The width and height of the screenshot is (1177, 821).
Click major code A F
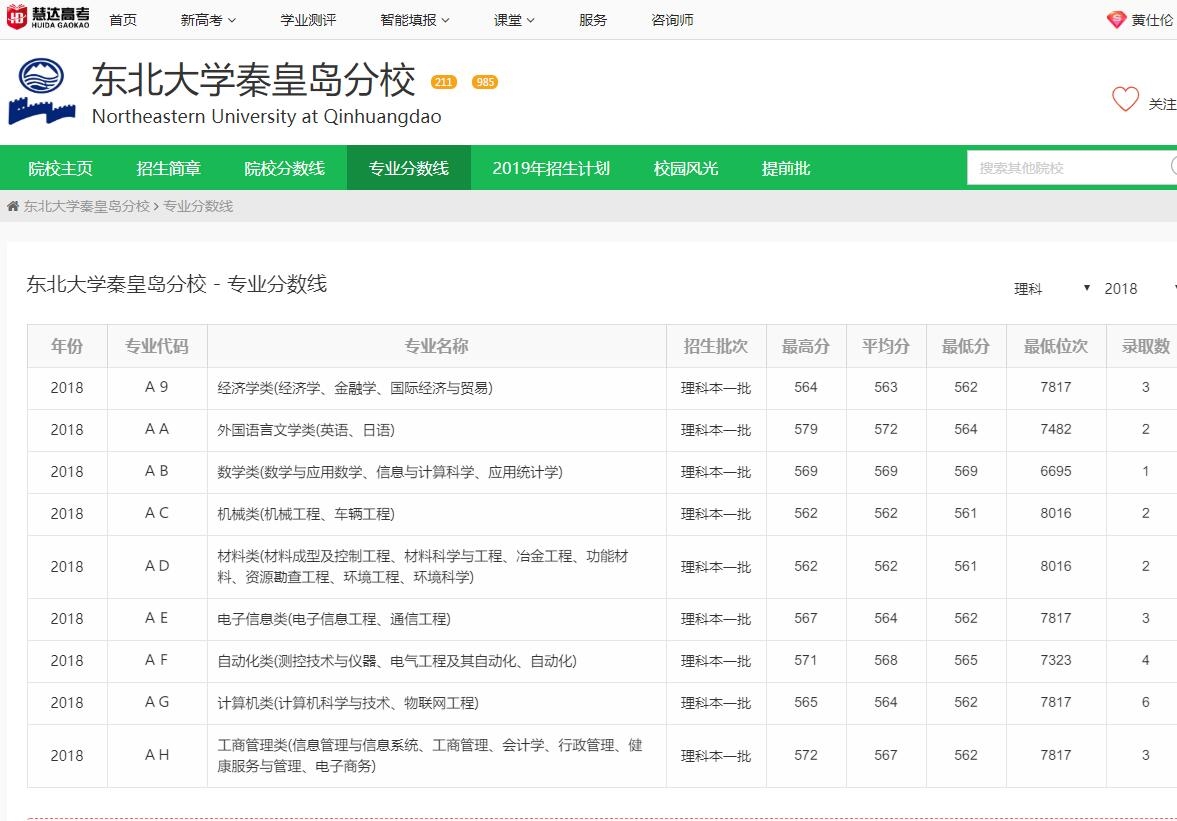click(157, 660)
